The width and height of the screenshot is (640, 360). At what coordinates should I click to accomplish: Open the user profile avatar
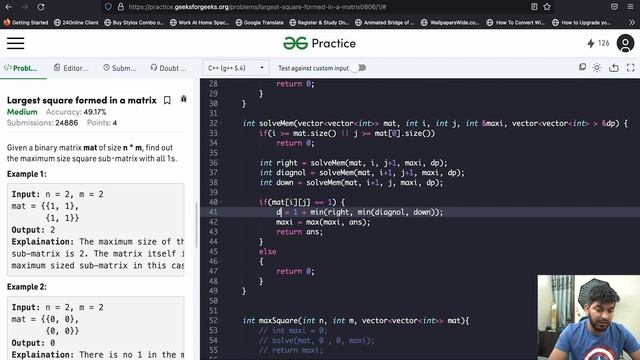click(625, 43)
